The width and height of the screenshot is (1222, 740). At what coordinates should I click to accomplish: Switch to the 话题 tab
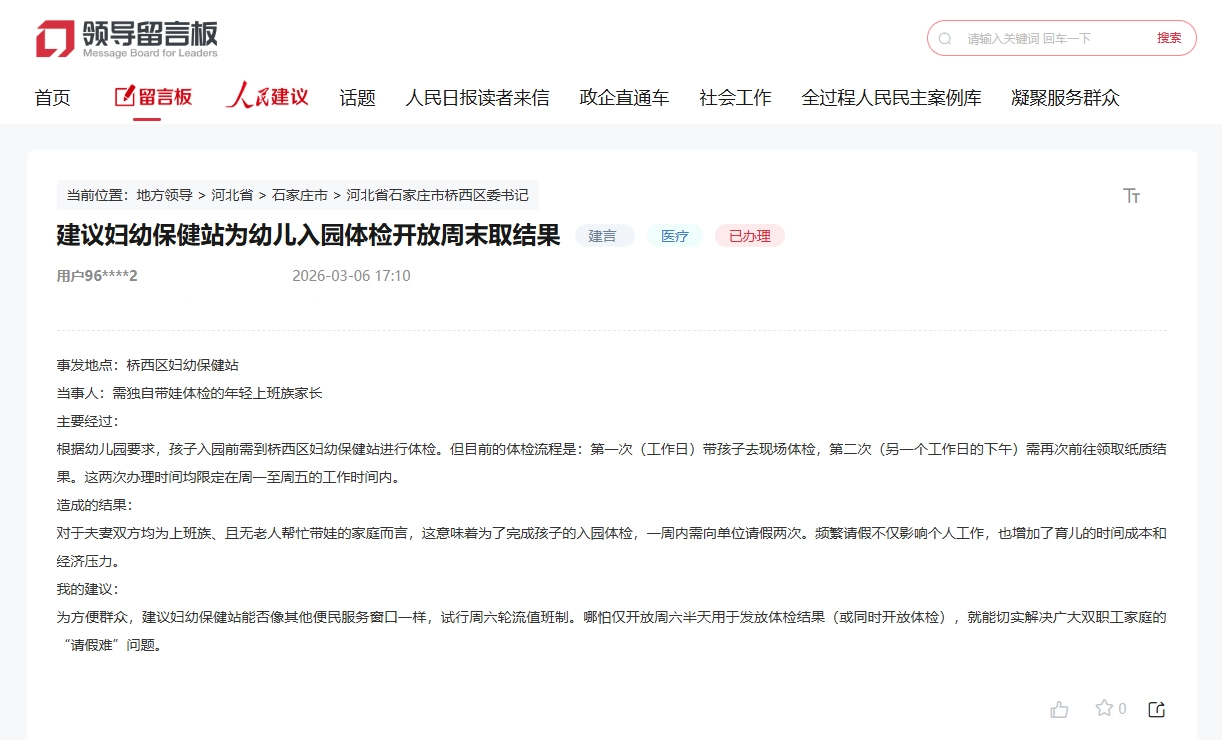click(x=357, y=98)
